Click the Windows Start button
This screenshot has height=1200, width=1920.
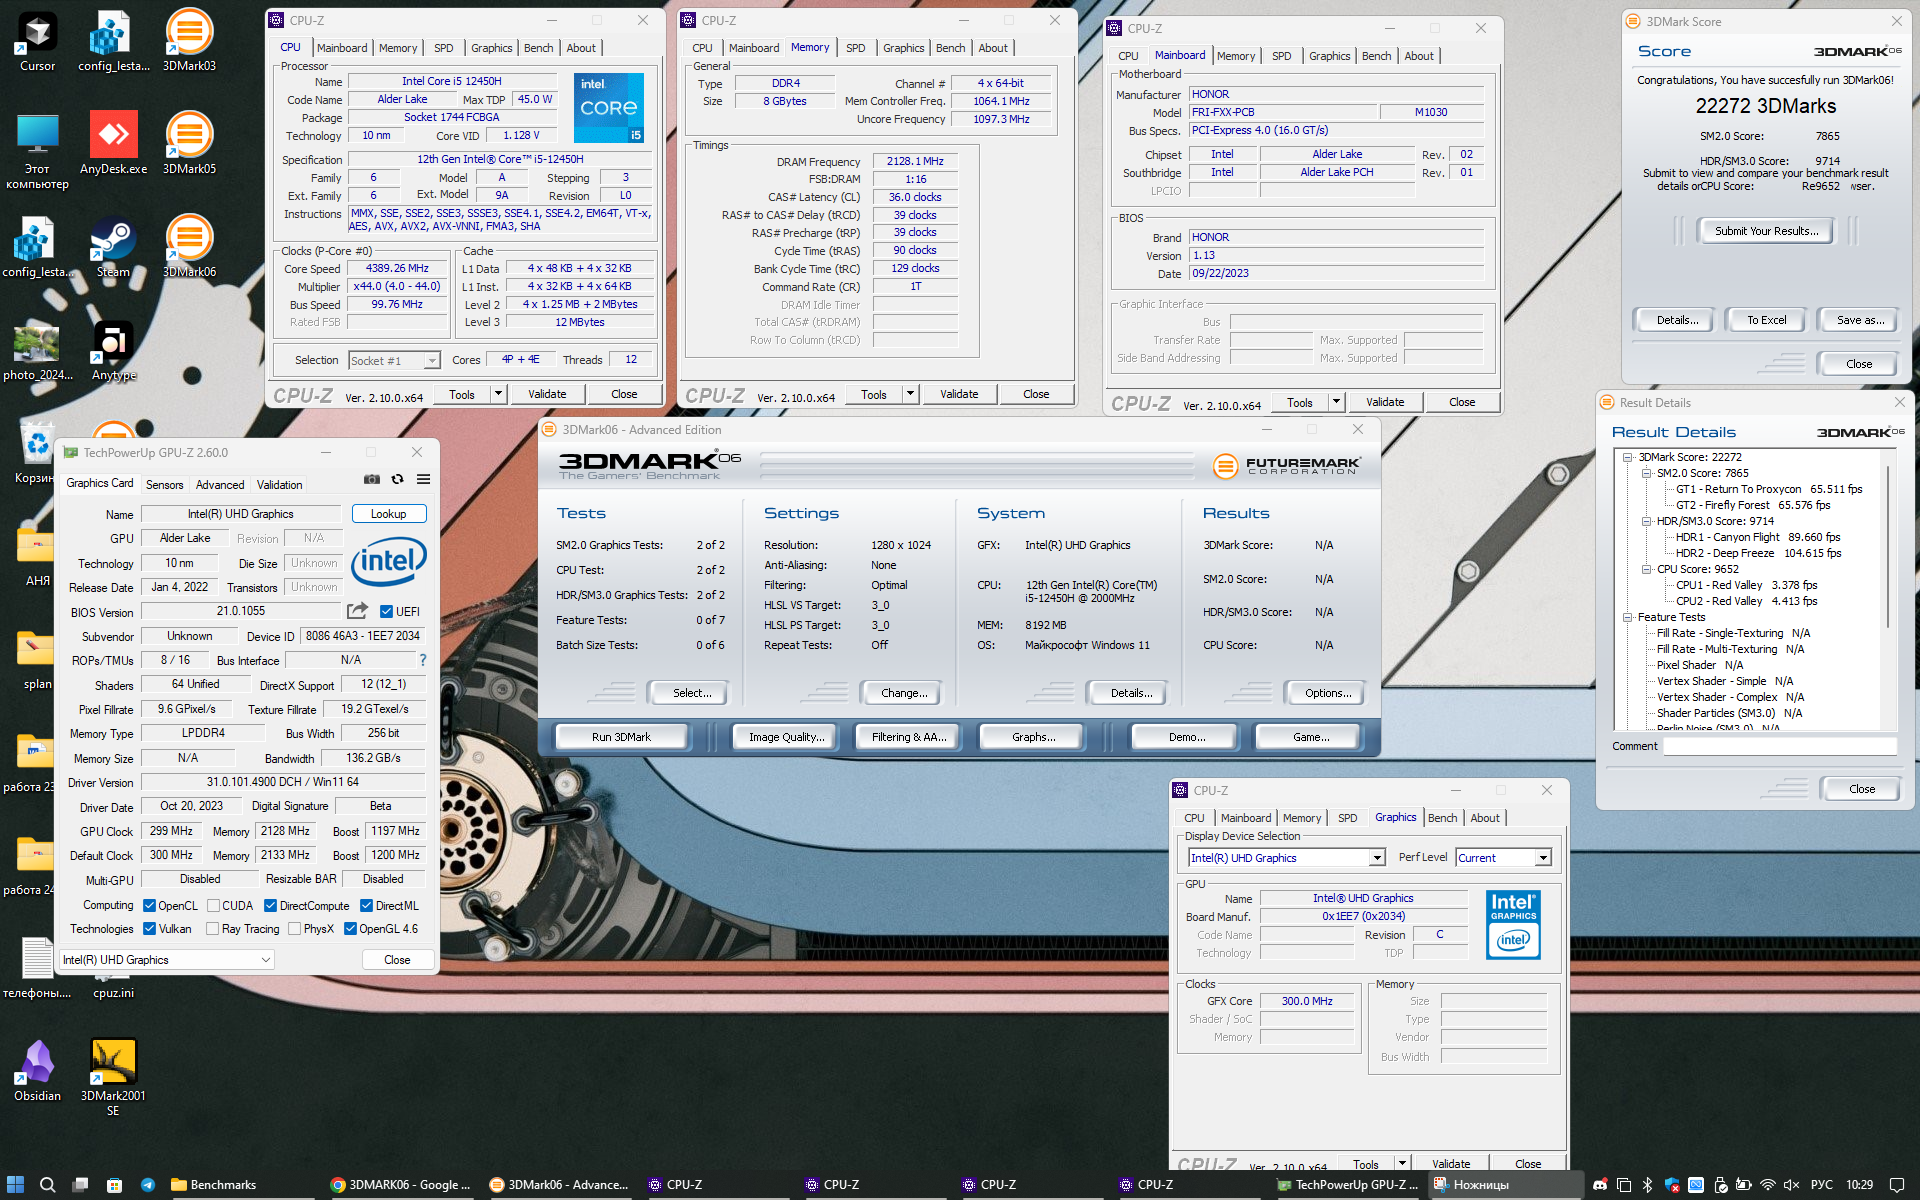click(15, 1184)
